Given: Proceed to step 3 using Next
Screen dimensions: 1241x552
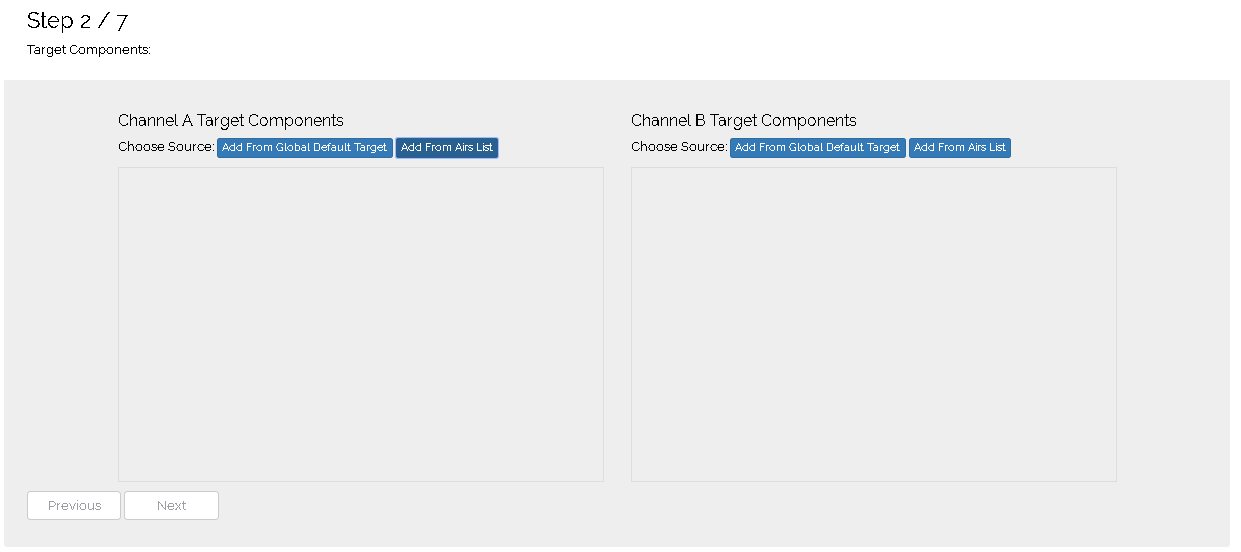Looking at the screenshot, I should pos(171,506).
